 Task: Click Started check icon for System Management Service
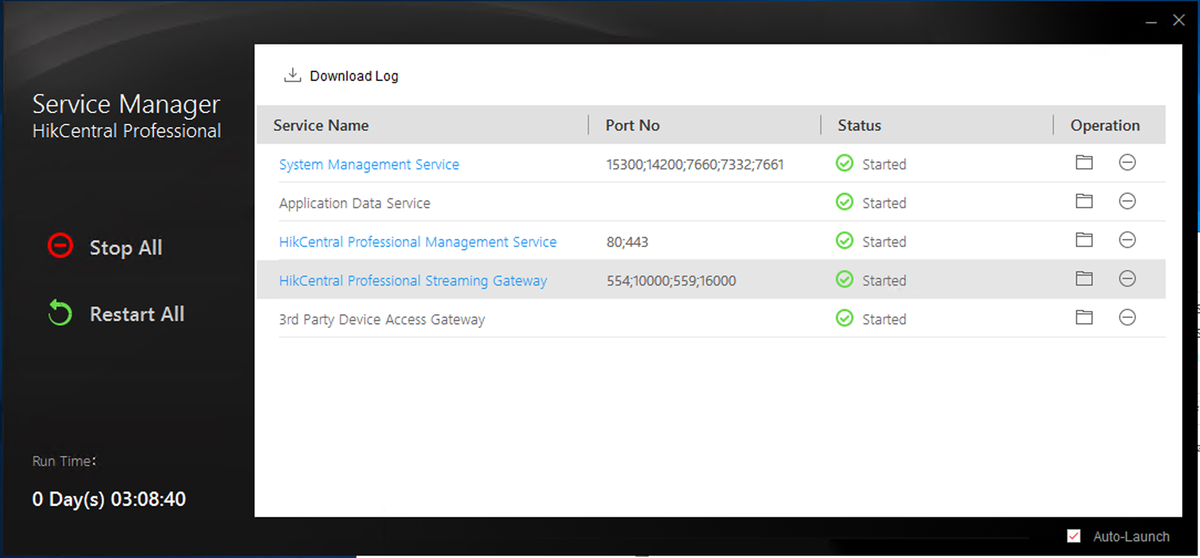click(x=844, y=163)
